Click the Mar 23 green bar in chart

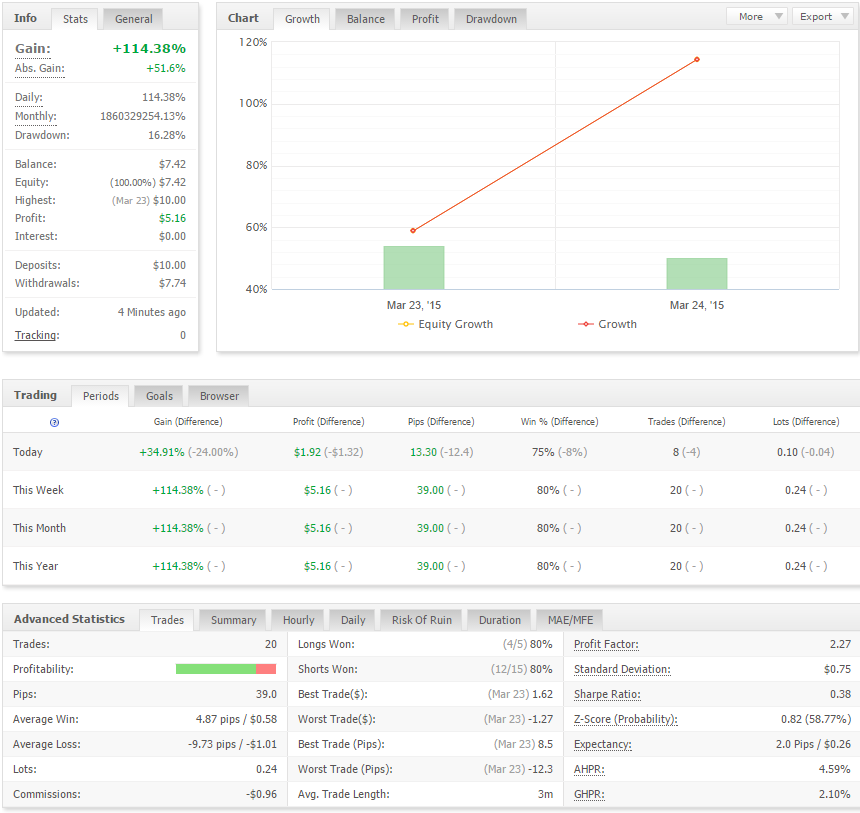coord(414,268)
